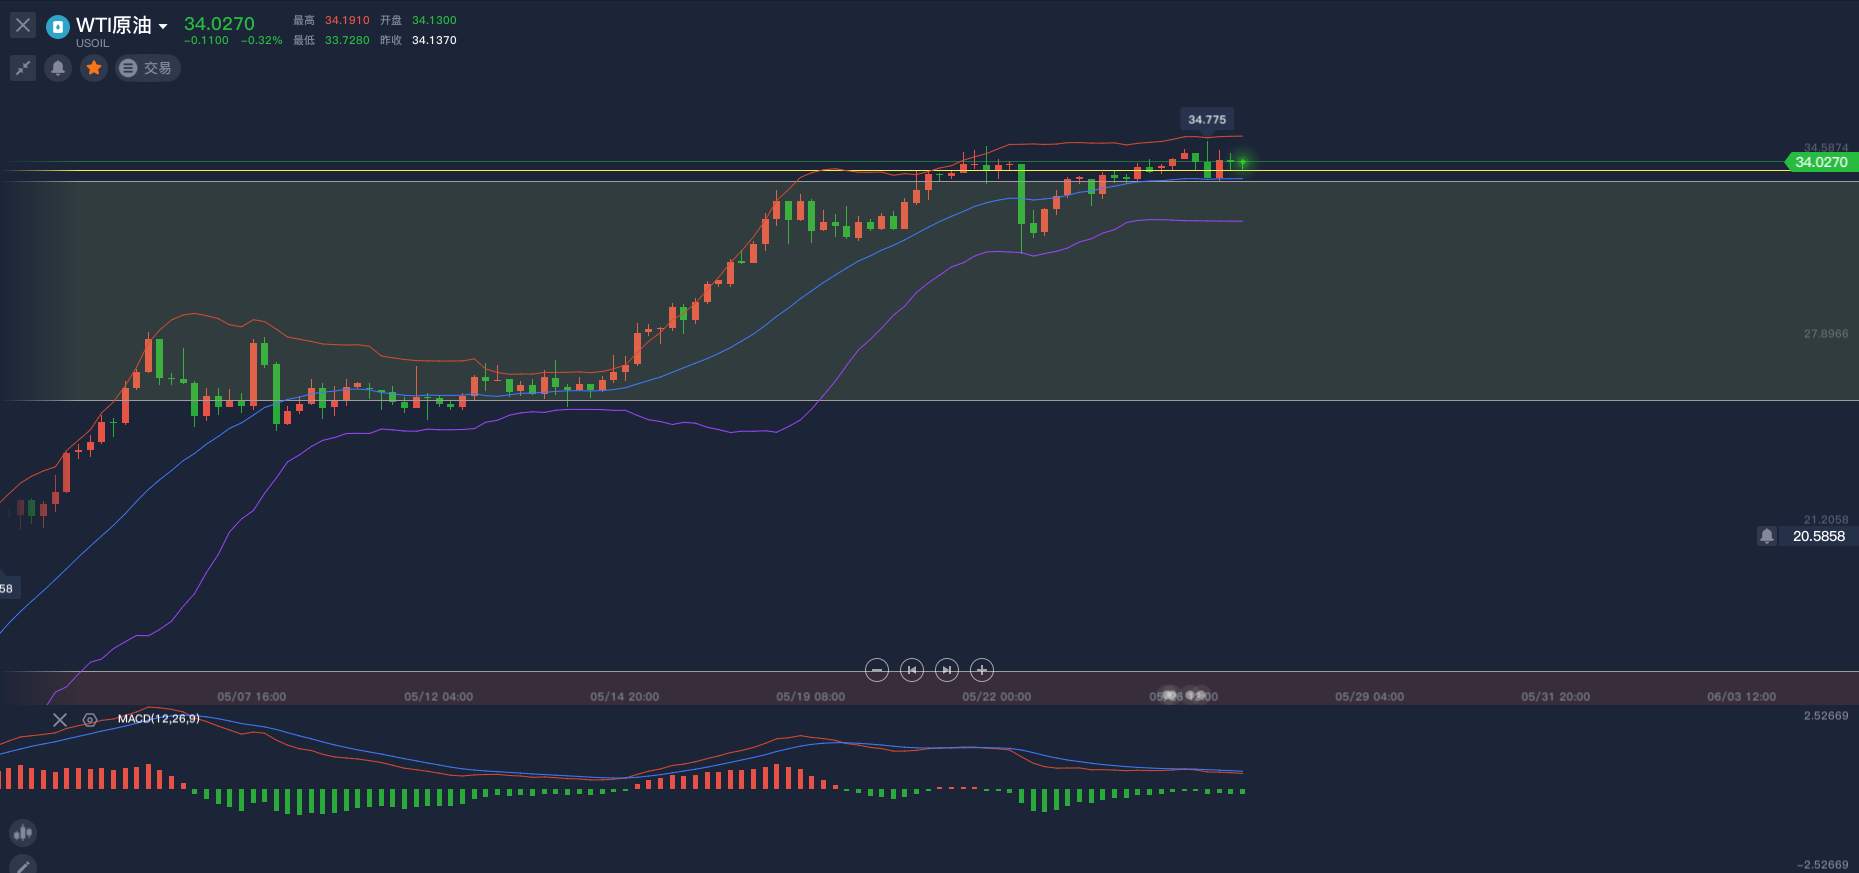Image resolution: width=1859 pixels, height=873 pixels.
Task: Click the 05/22 00:00 time axis label
Action: [x=996, y=696]
